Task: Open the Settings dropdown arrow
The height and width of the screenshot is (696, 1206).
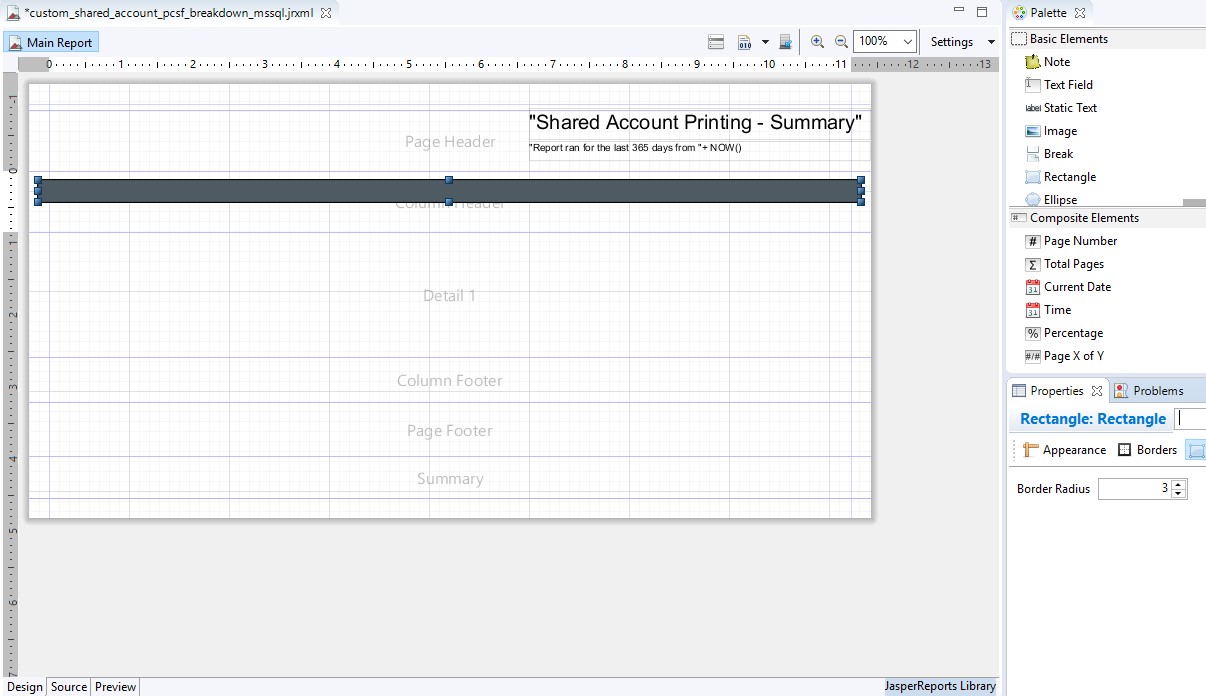Action: pos(991,42)
